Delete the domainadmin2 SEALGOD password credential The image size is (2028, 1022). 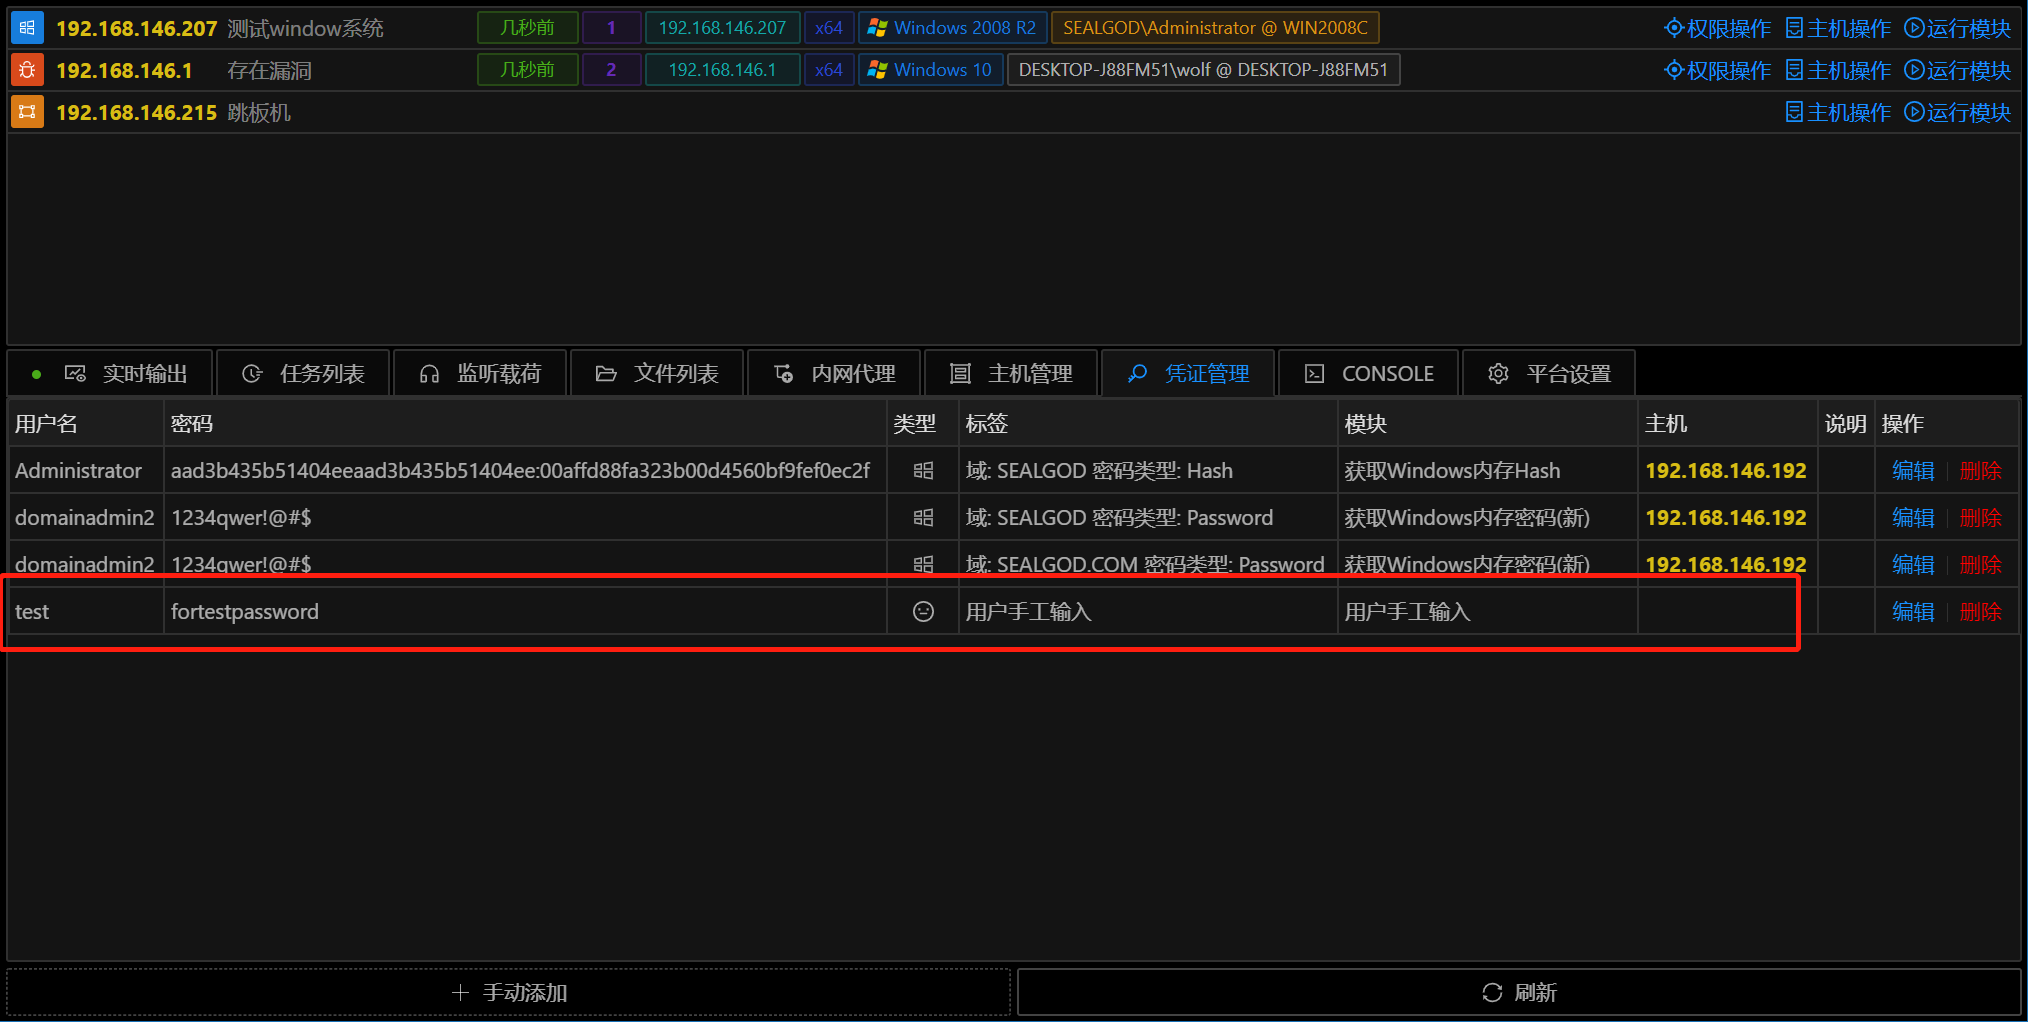(x=1981, y=518)
